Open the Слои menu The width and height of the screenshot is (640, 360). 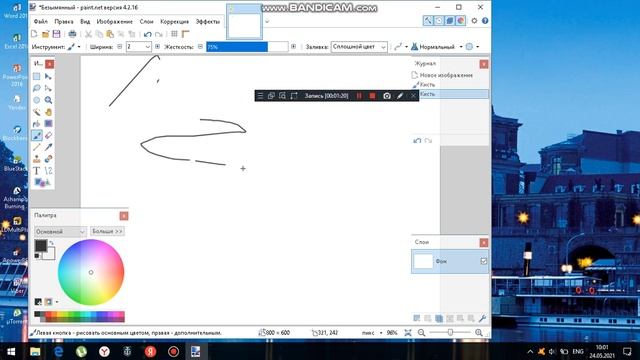pyautogui.click(x=147, y=21)
